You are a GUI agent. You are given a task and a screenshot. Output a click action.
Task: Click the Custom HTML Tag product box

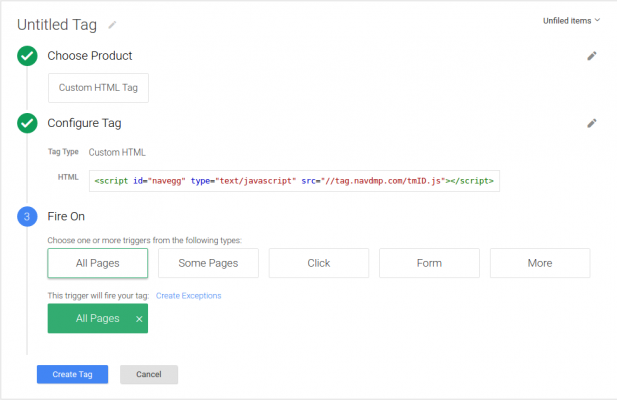[98, 88]
